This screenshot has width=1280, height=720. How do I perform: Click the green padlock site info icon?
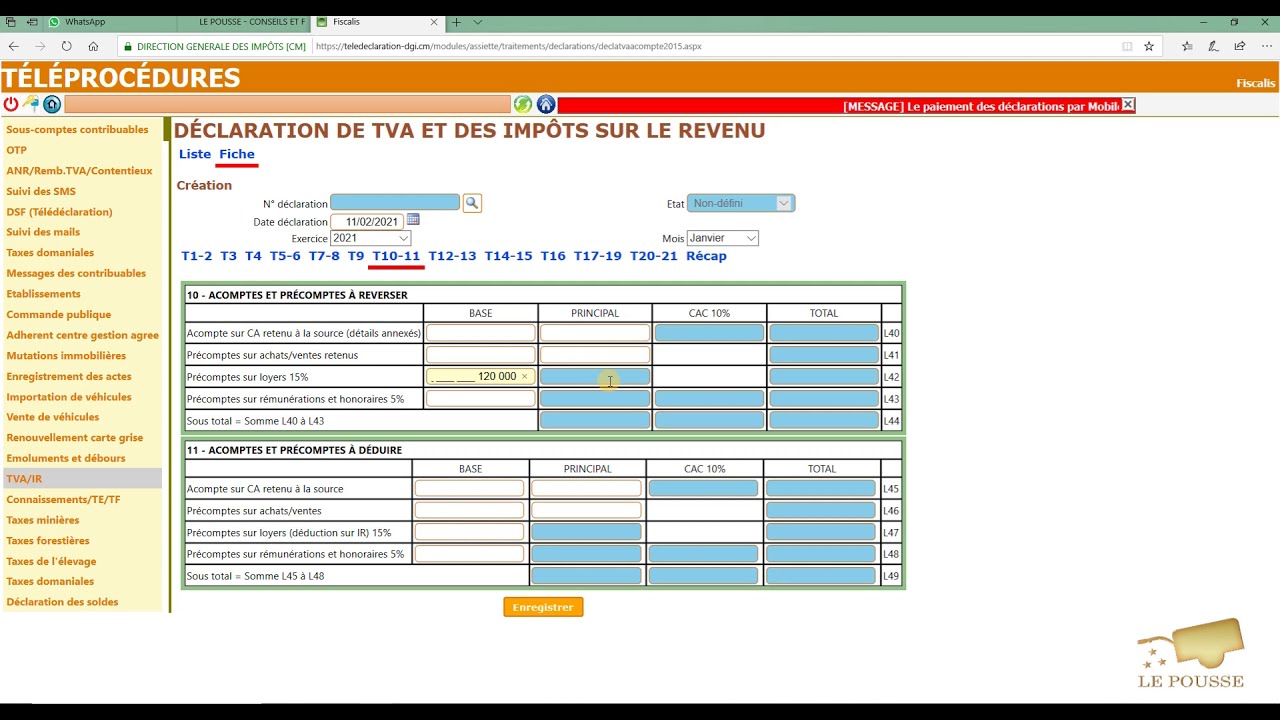[127, 46]
